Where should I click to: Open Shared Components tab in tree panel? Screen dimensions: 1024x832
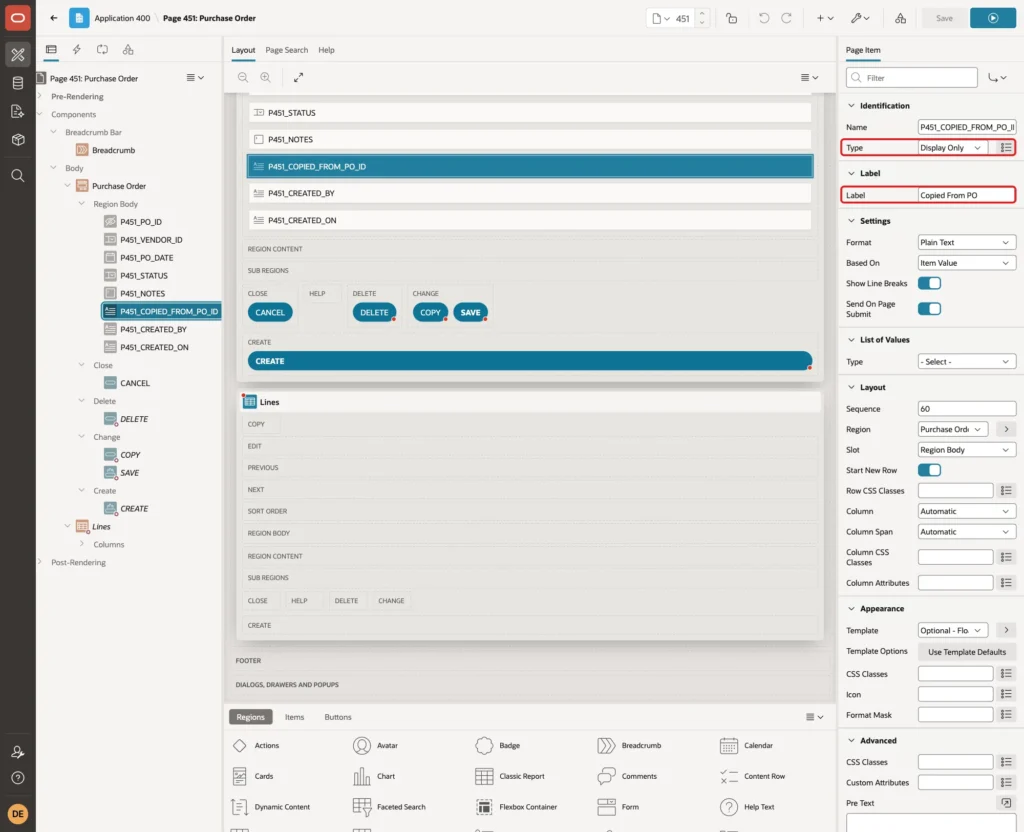[128, 50]
